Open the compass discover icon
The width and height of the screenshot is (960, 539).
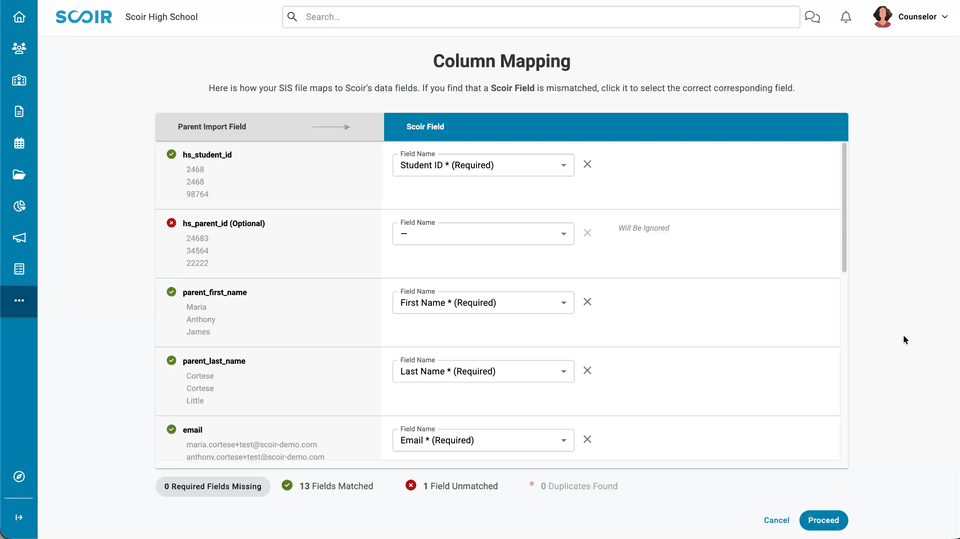click(19, 477)
